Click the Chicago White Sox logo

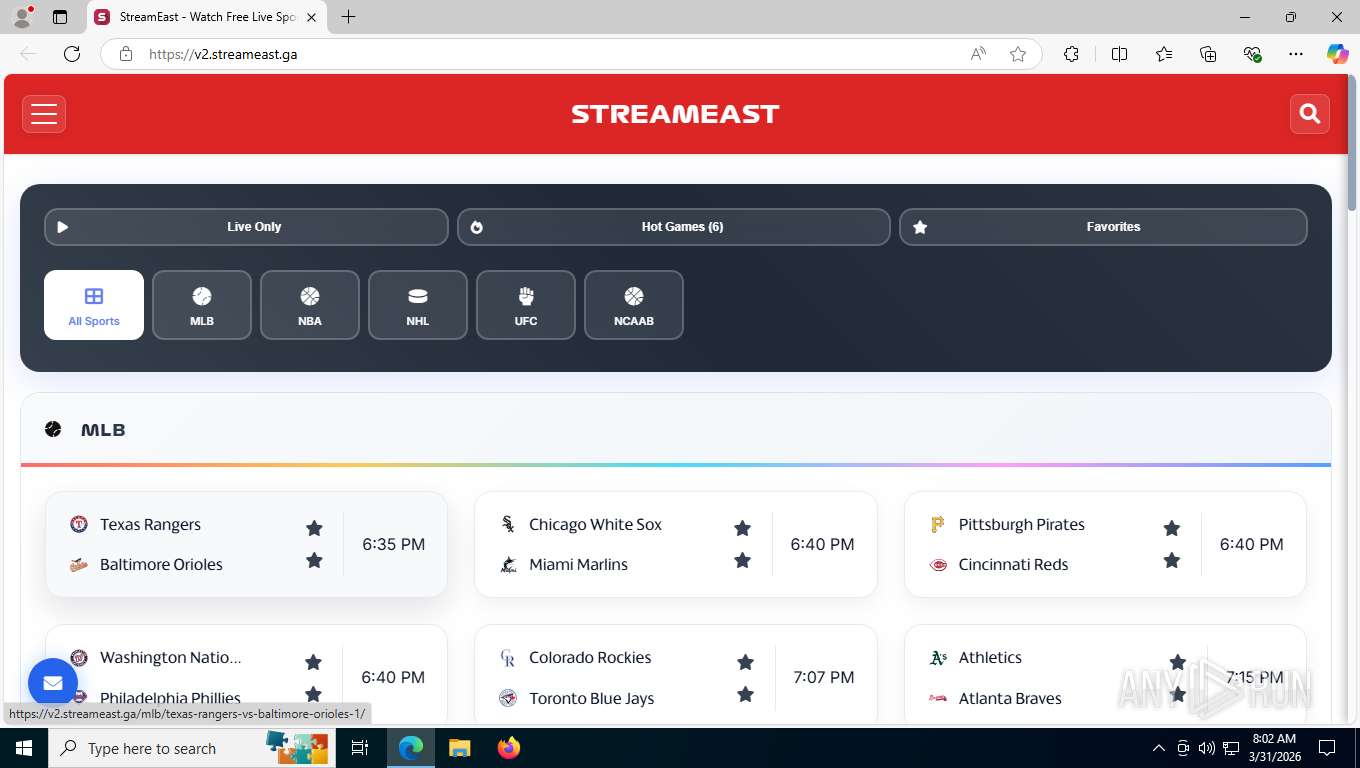tap(508, 524)
